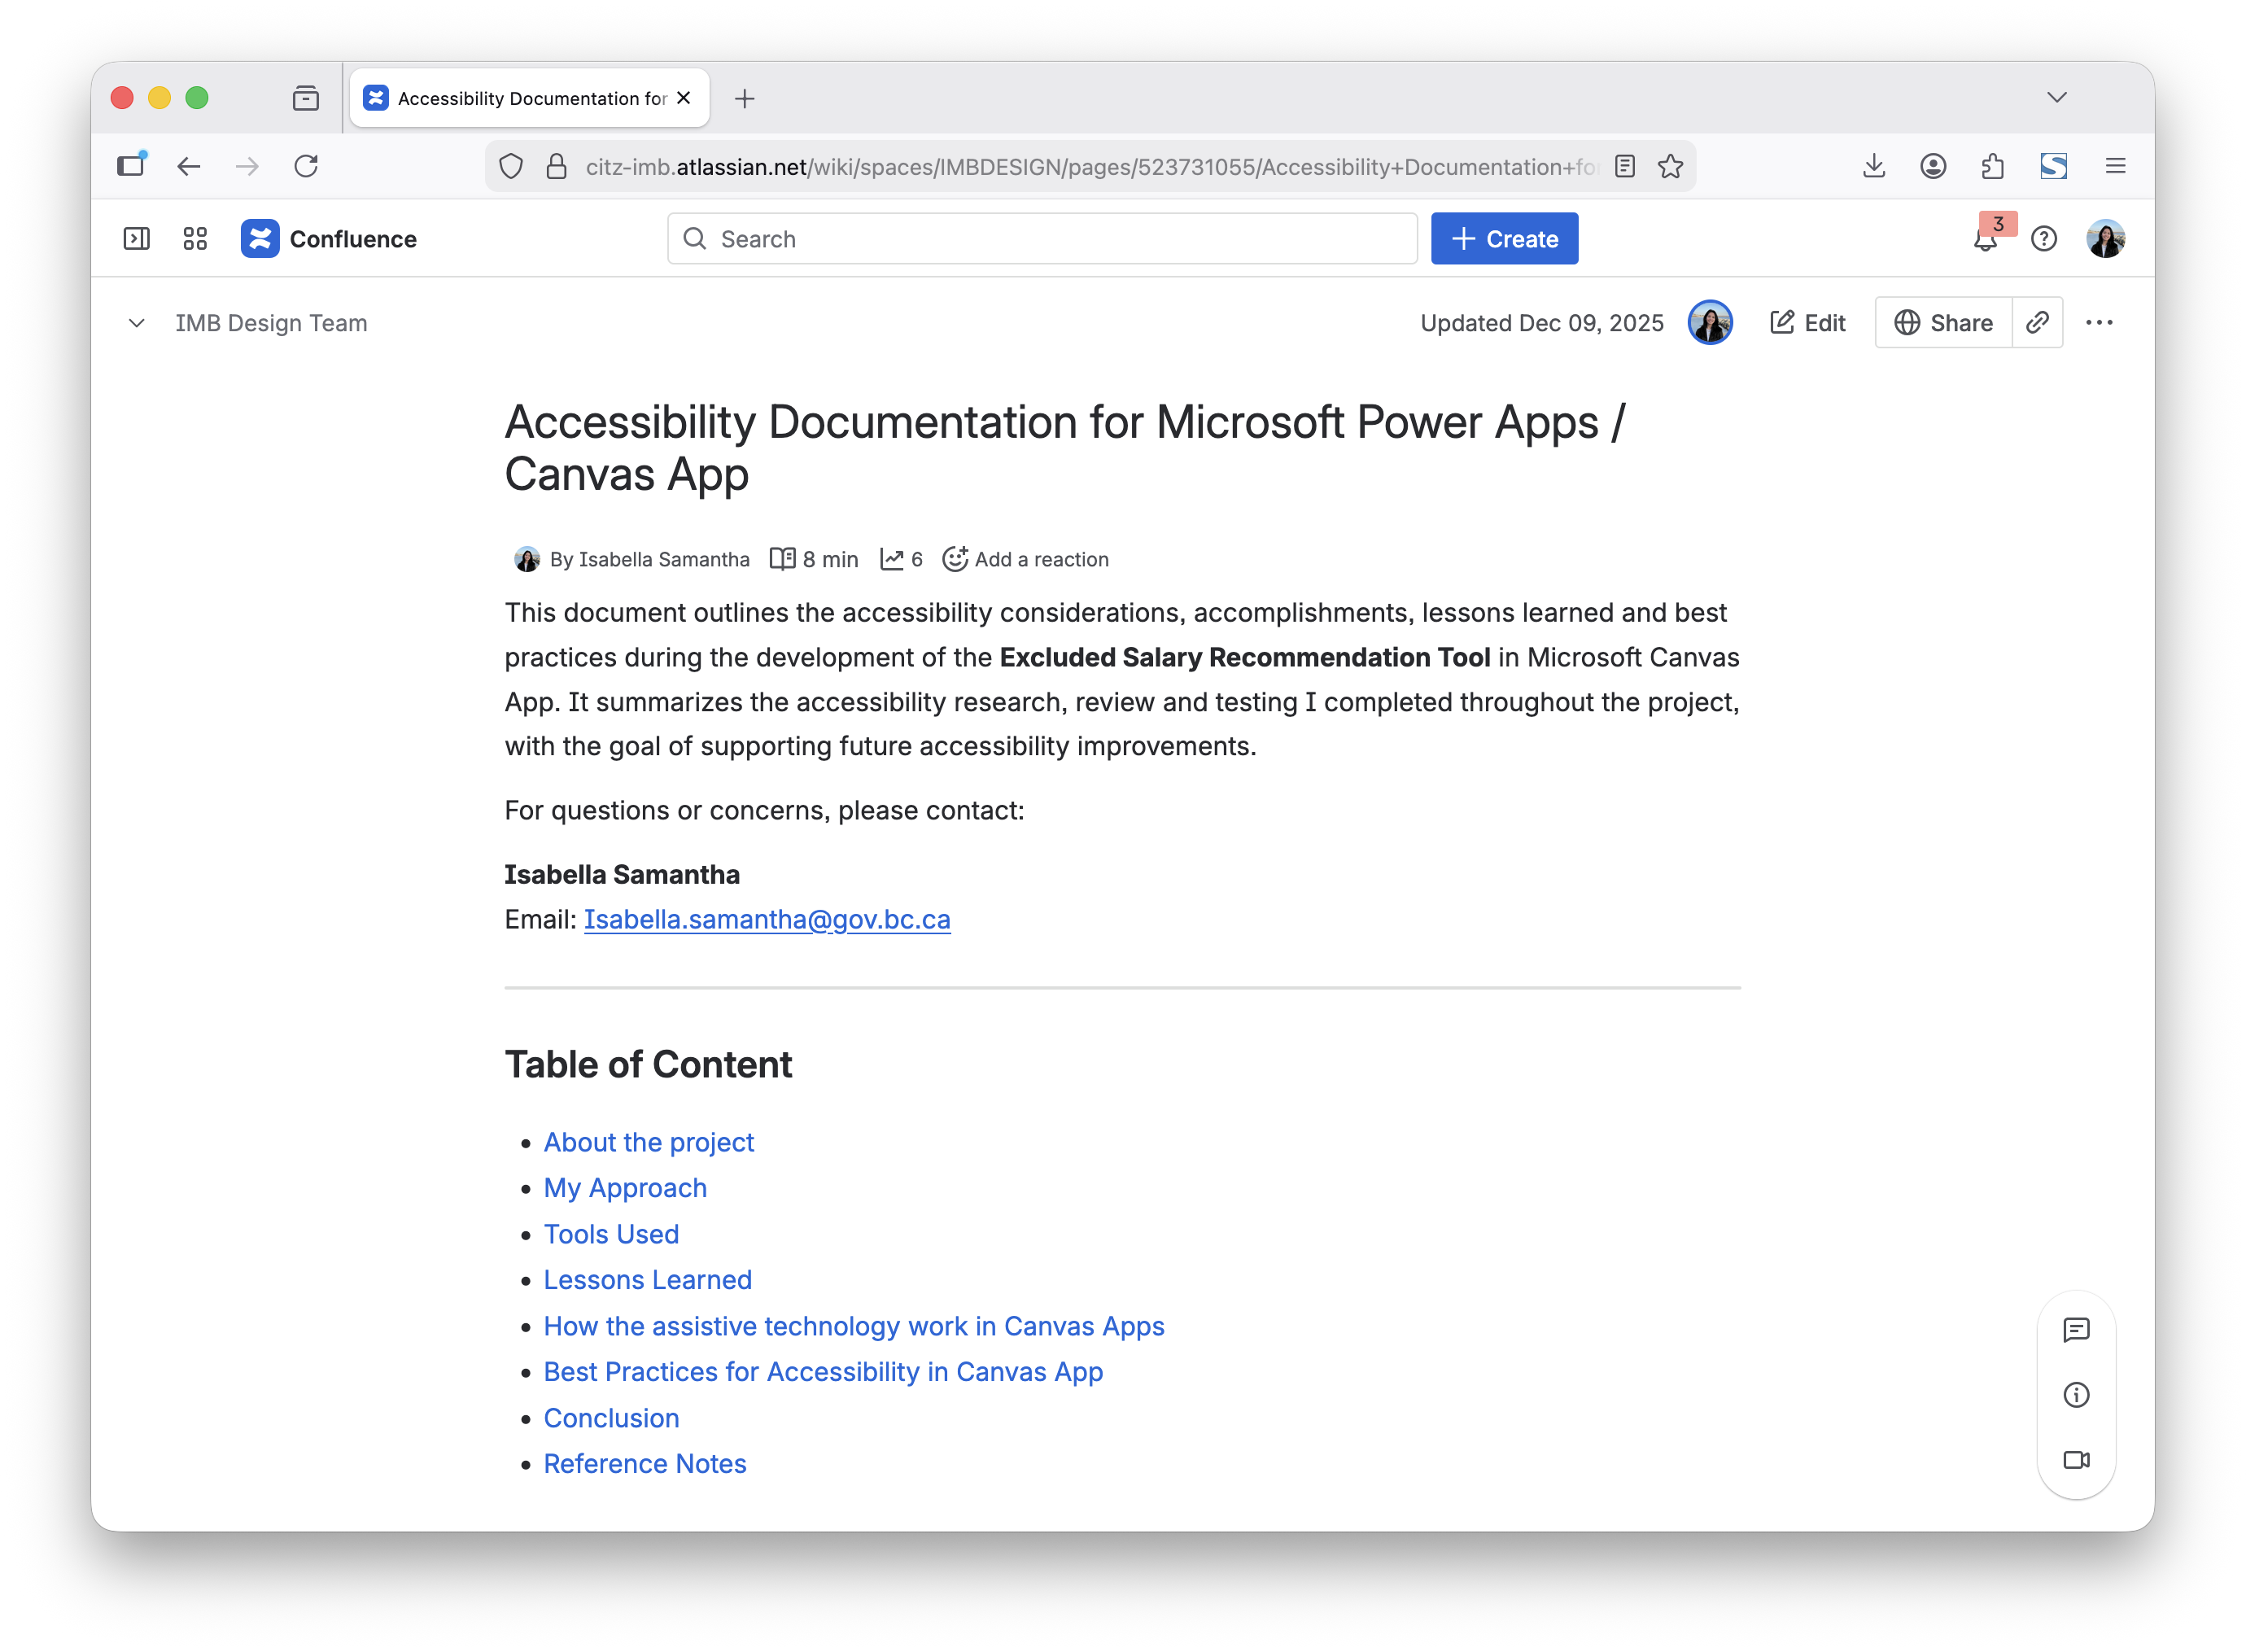Add a reaction to the page
Image resolution: width=2246 pixels, height=1652 pixels.
point(1025,559)
